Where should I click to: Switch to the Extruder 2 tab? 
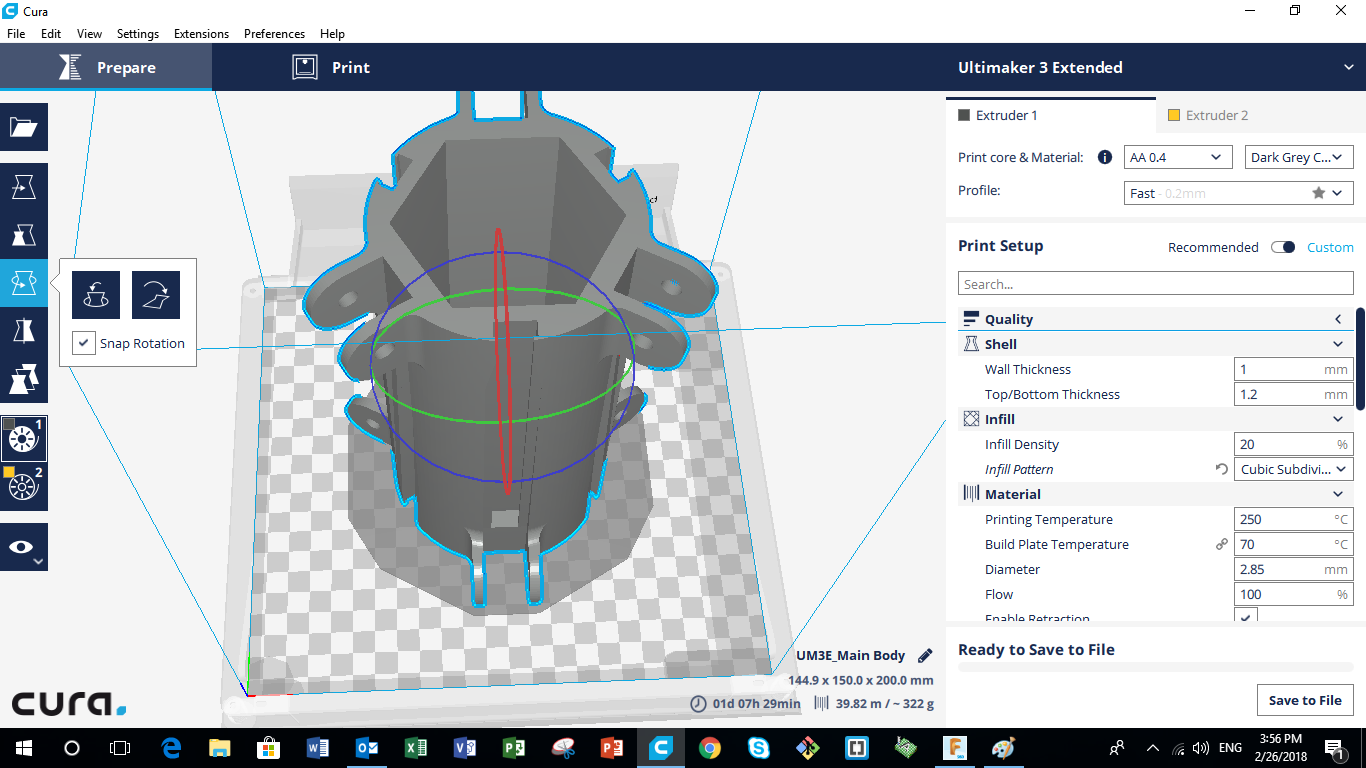coord(1260,115)
